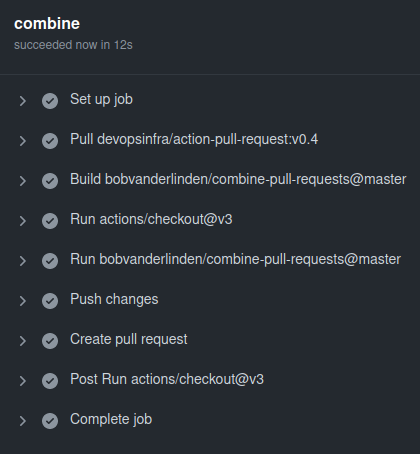This screenshot has height=454, width=420.
Task: Click status icon for Create pull request
Action: [x=50, y=341]
